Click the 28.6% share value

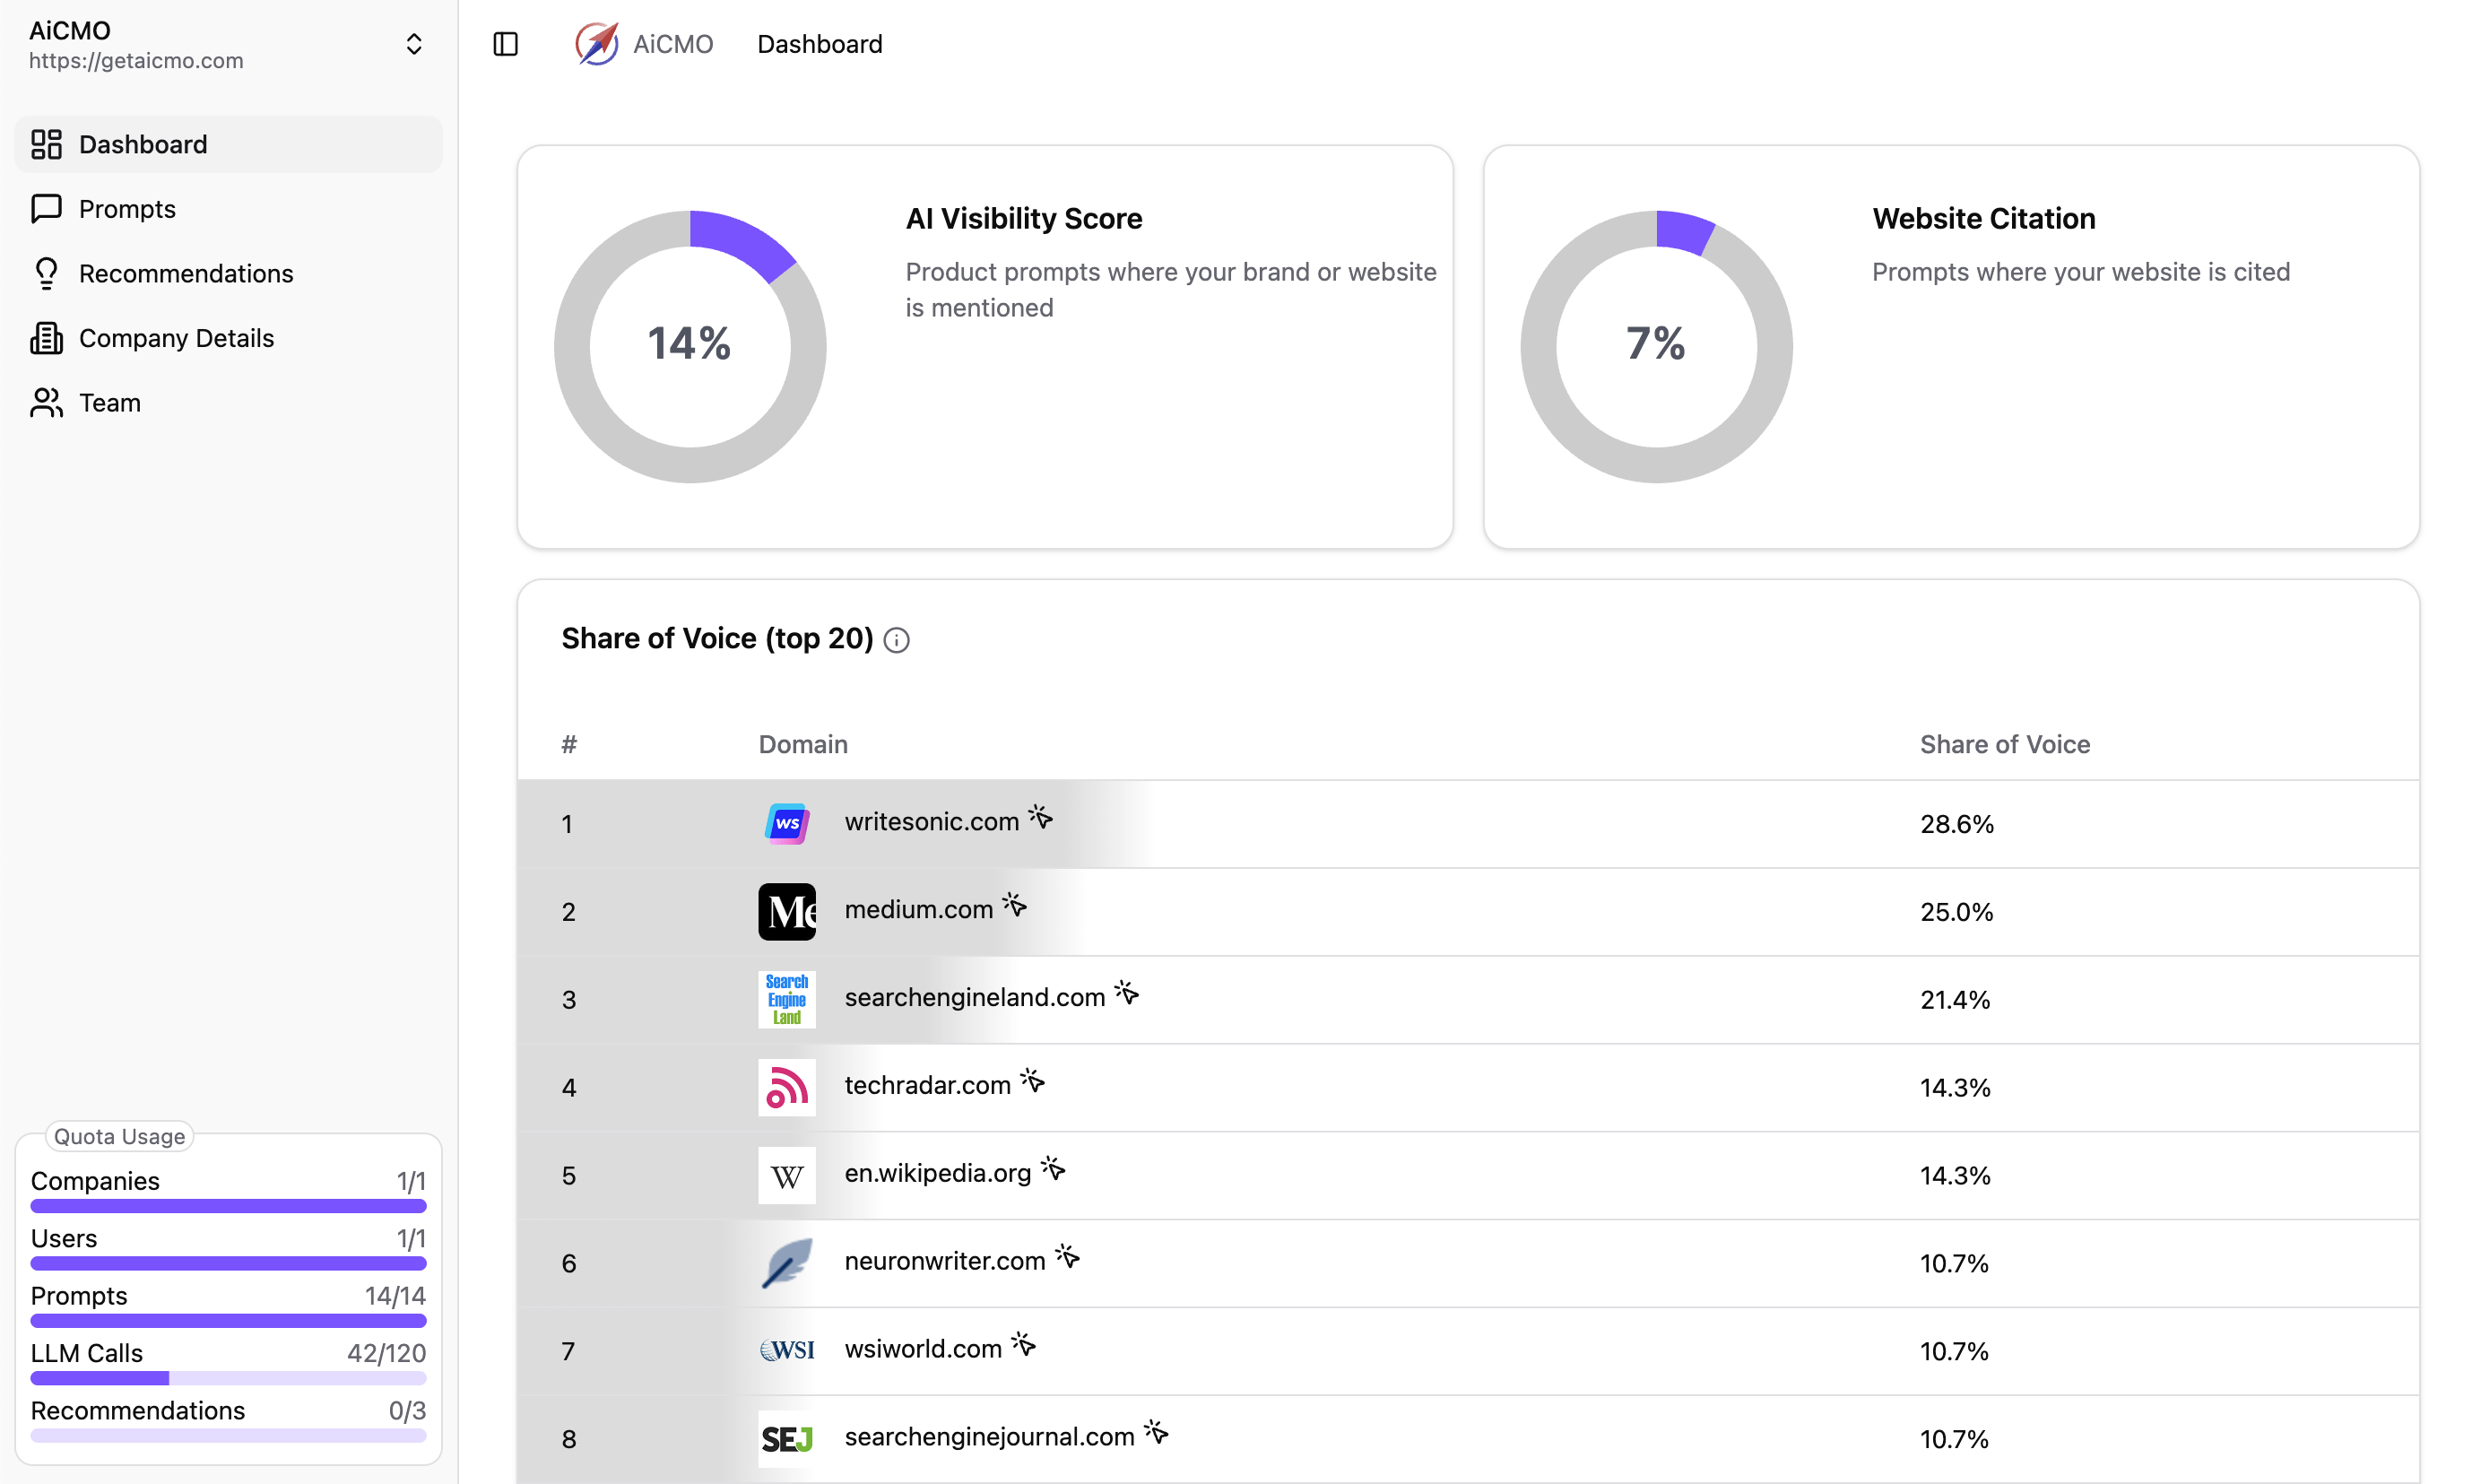tap(1957, 824)
